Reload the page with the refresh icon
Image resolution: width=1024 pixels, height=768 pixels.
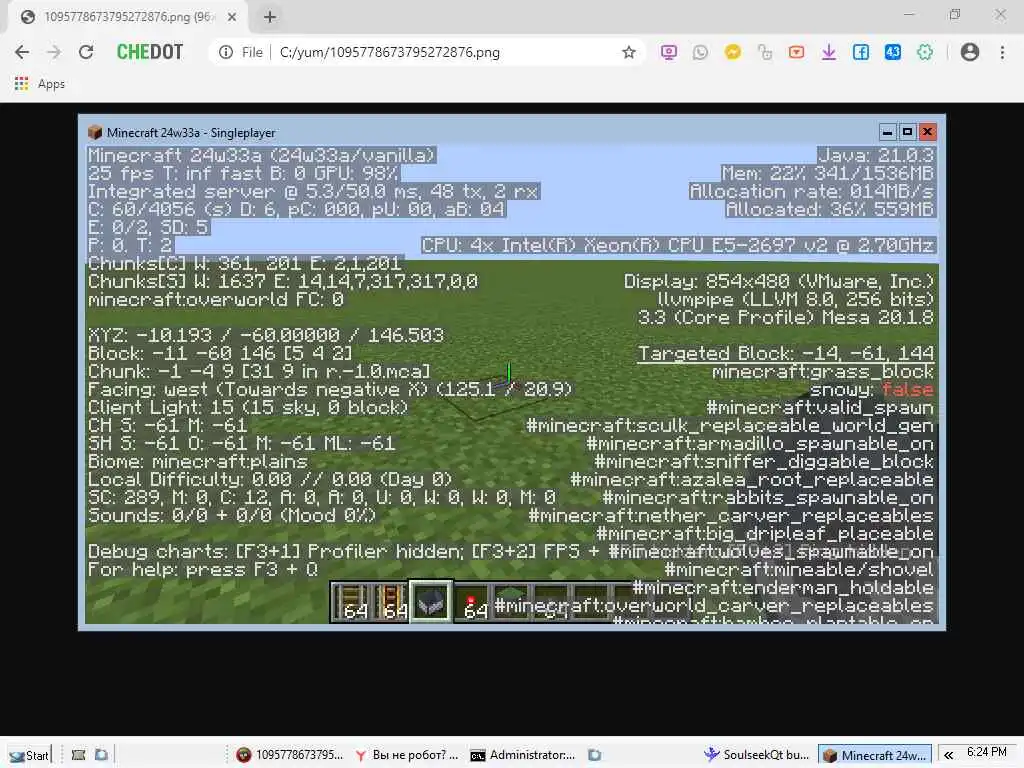(86, 52)
